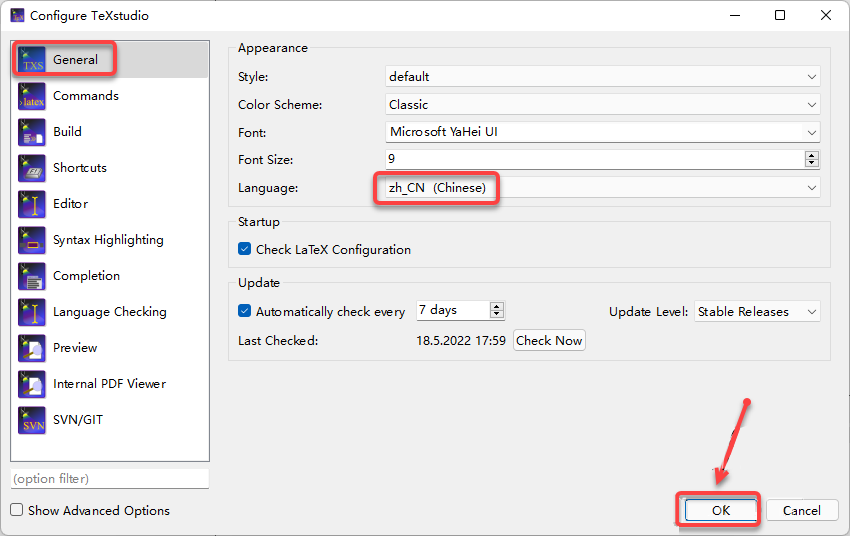This screenshot has height=536, width=850.
Task: Click the Cancel button
Action: tap(801, 510)
